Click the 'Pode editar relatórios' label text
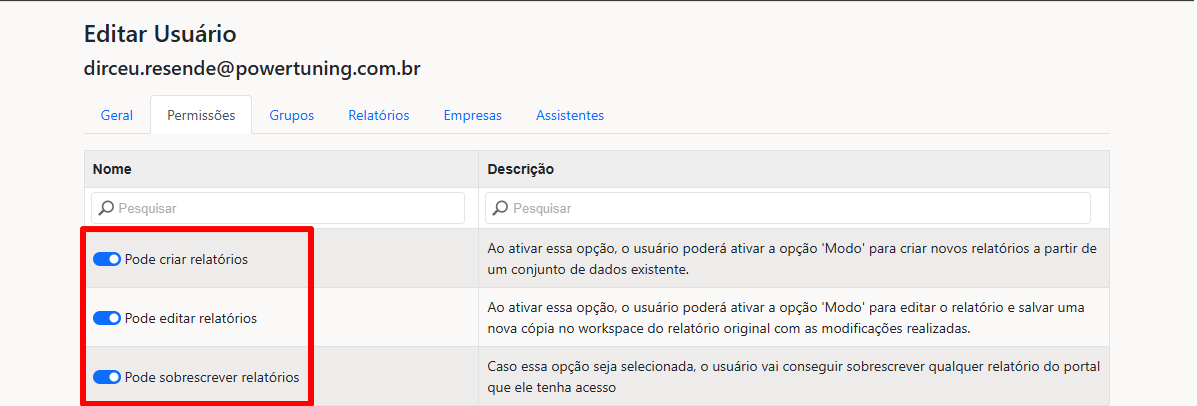The width and height of the screenshot is (1197, 406). (191, 318)
